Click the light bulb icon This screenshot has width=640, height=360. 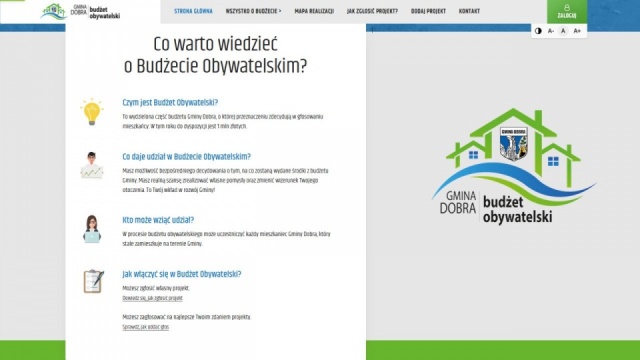pos(92,111)
